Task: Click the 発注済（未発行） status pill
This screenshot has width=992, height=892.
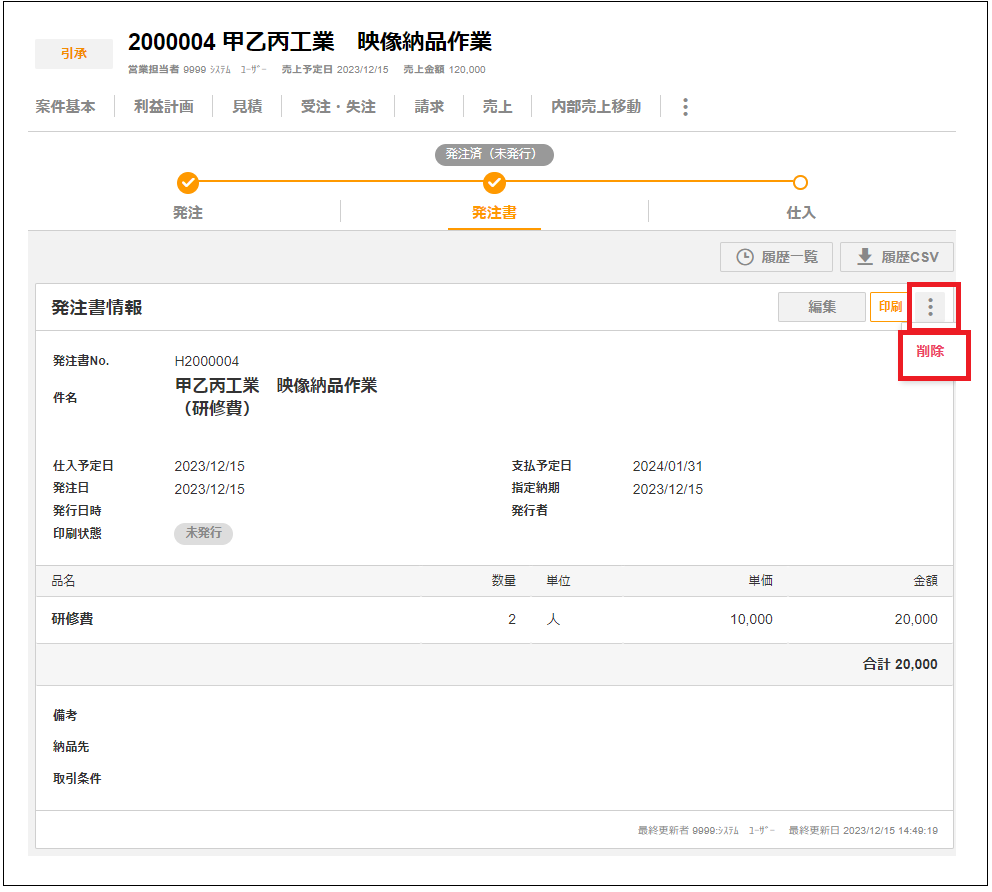Action: click(x=494, y=155)
